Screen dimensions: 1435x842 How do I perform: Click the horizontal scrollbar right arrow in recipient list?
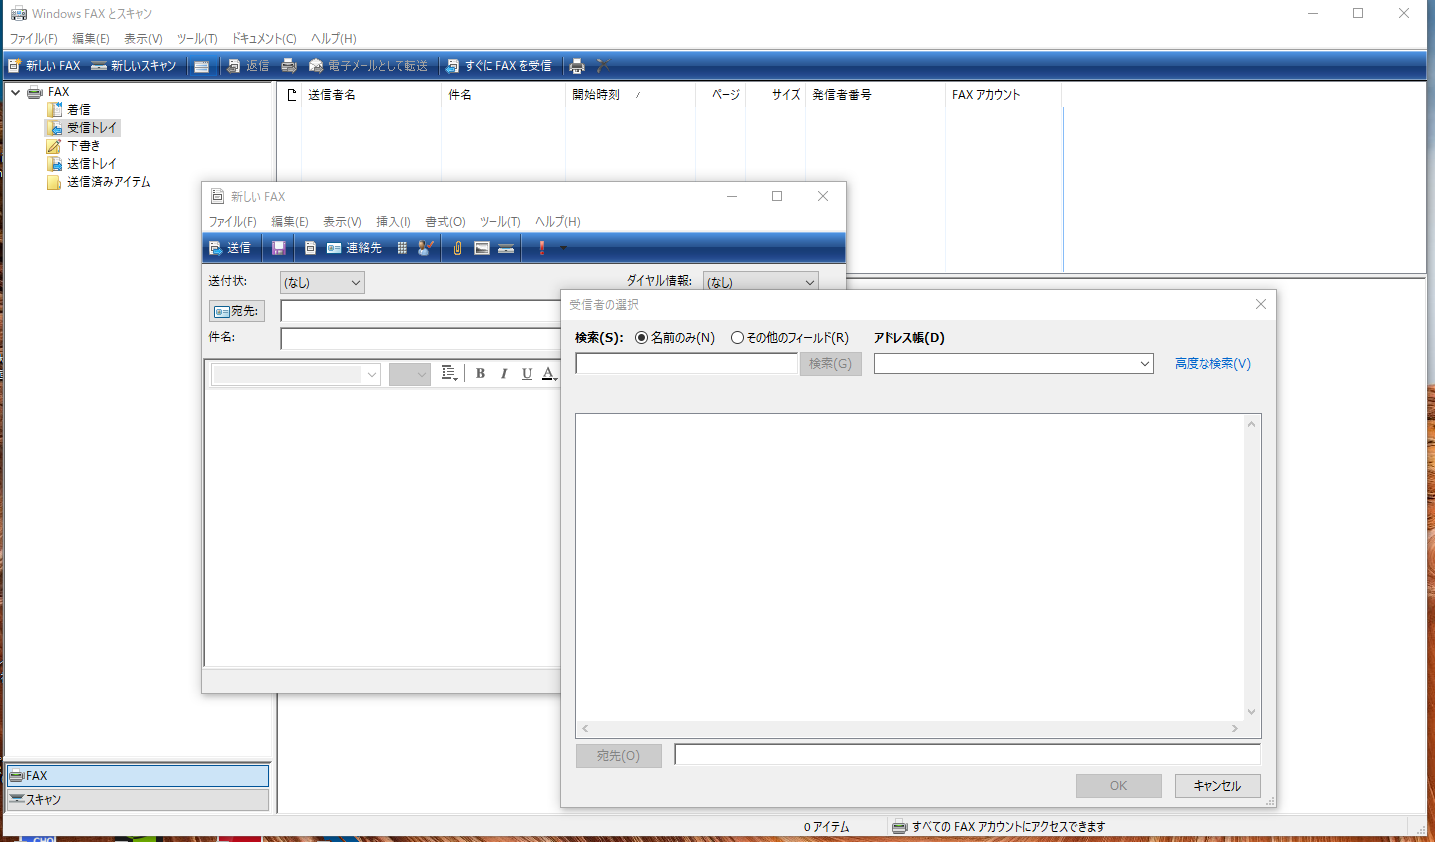(x=1235, y=729)
